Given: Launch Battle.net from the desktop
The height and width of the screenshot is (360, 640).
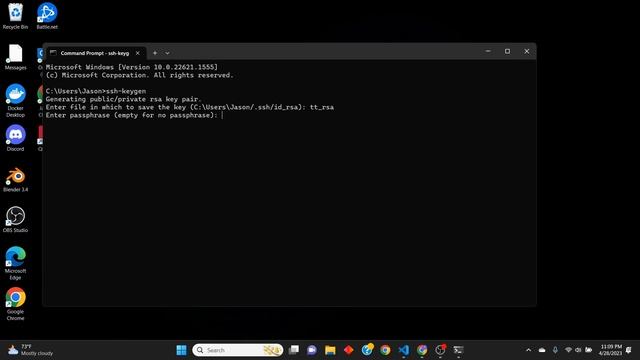Looking at the screenshot, I should point(47,16).
